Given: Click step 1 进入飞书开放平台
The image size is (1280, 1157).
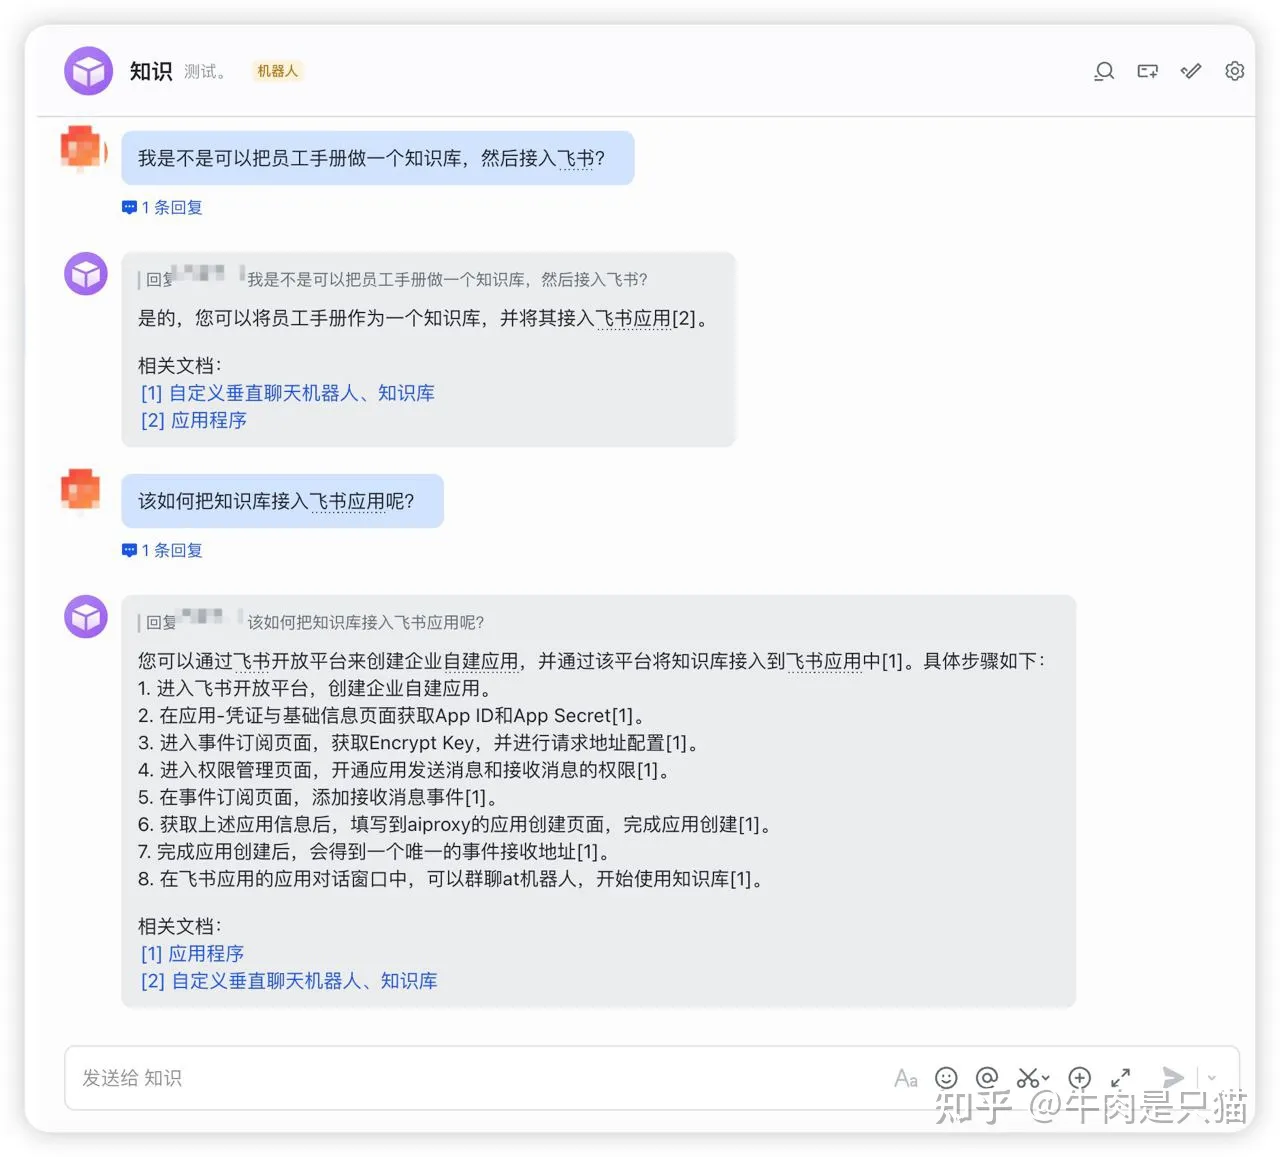Looking at the screenshot, I should click(318, 689).
